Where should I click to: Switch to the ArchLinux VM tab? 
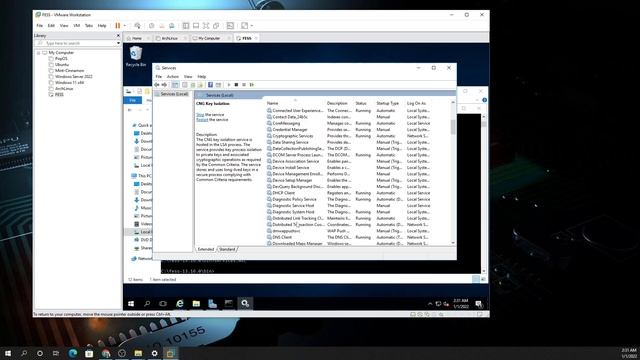coord(169,38)
